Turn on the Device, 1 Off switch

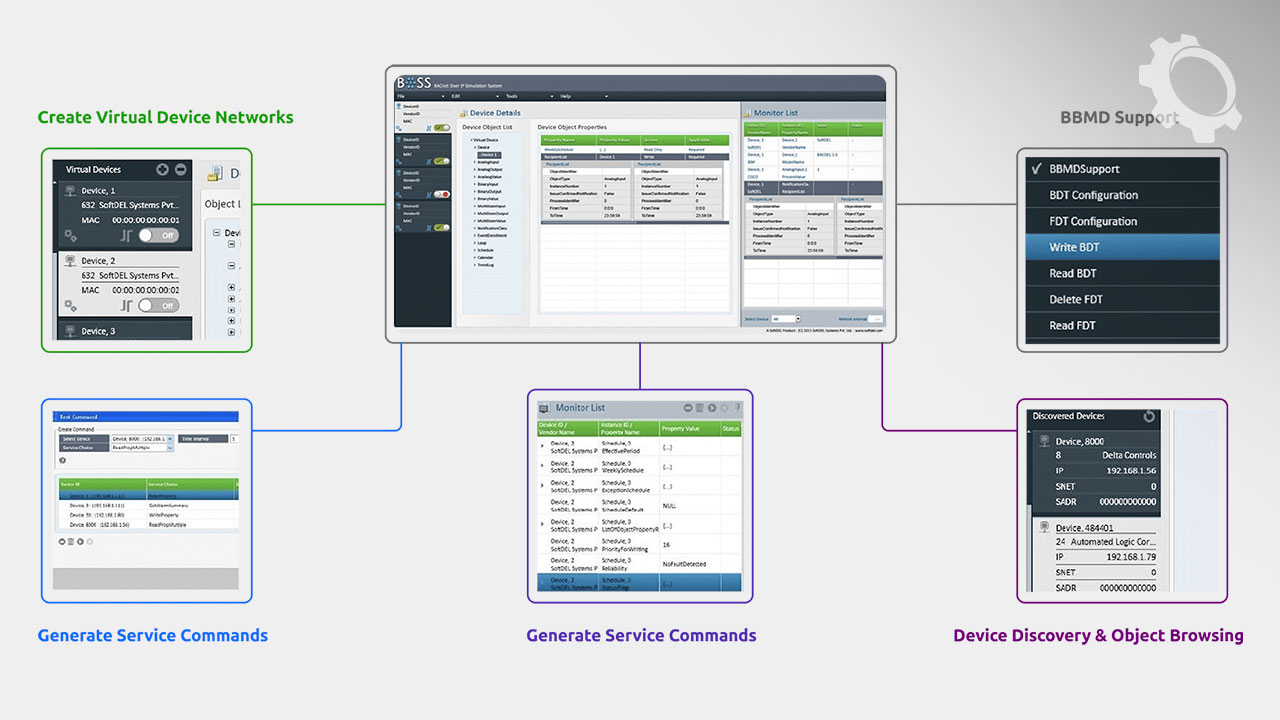158,235
